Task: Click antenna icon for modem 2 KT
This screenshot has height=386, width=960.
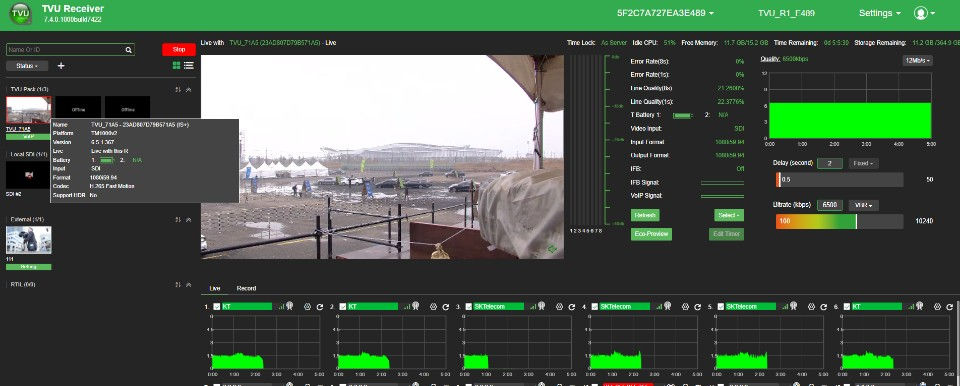Action: pos(415,306)
